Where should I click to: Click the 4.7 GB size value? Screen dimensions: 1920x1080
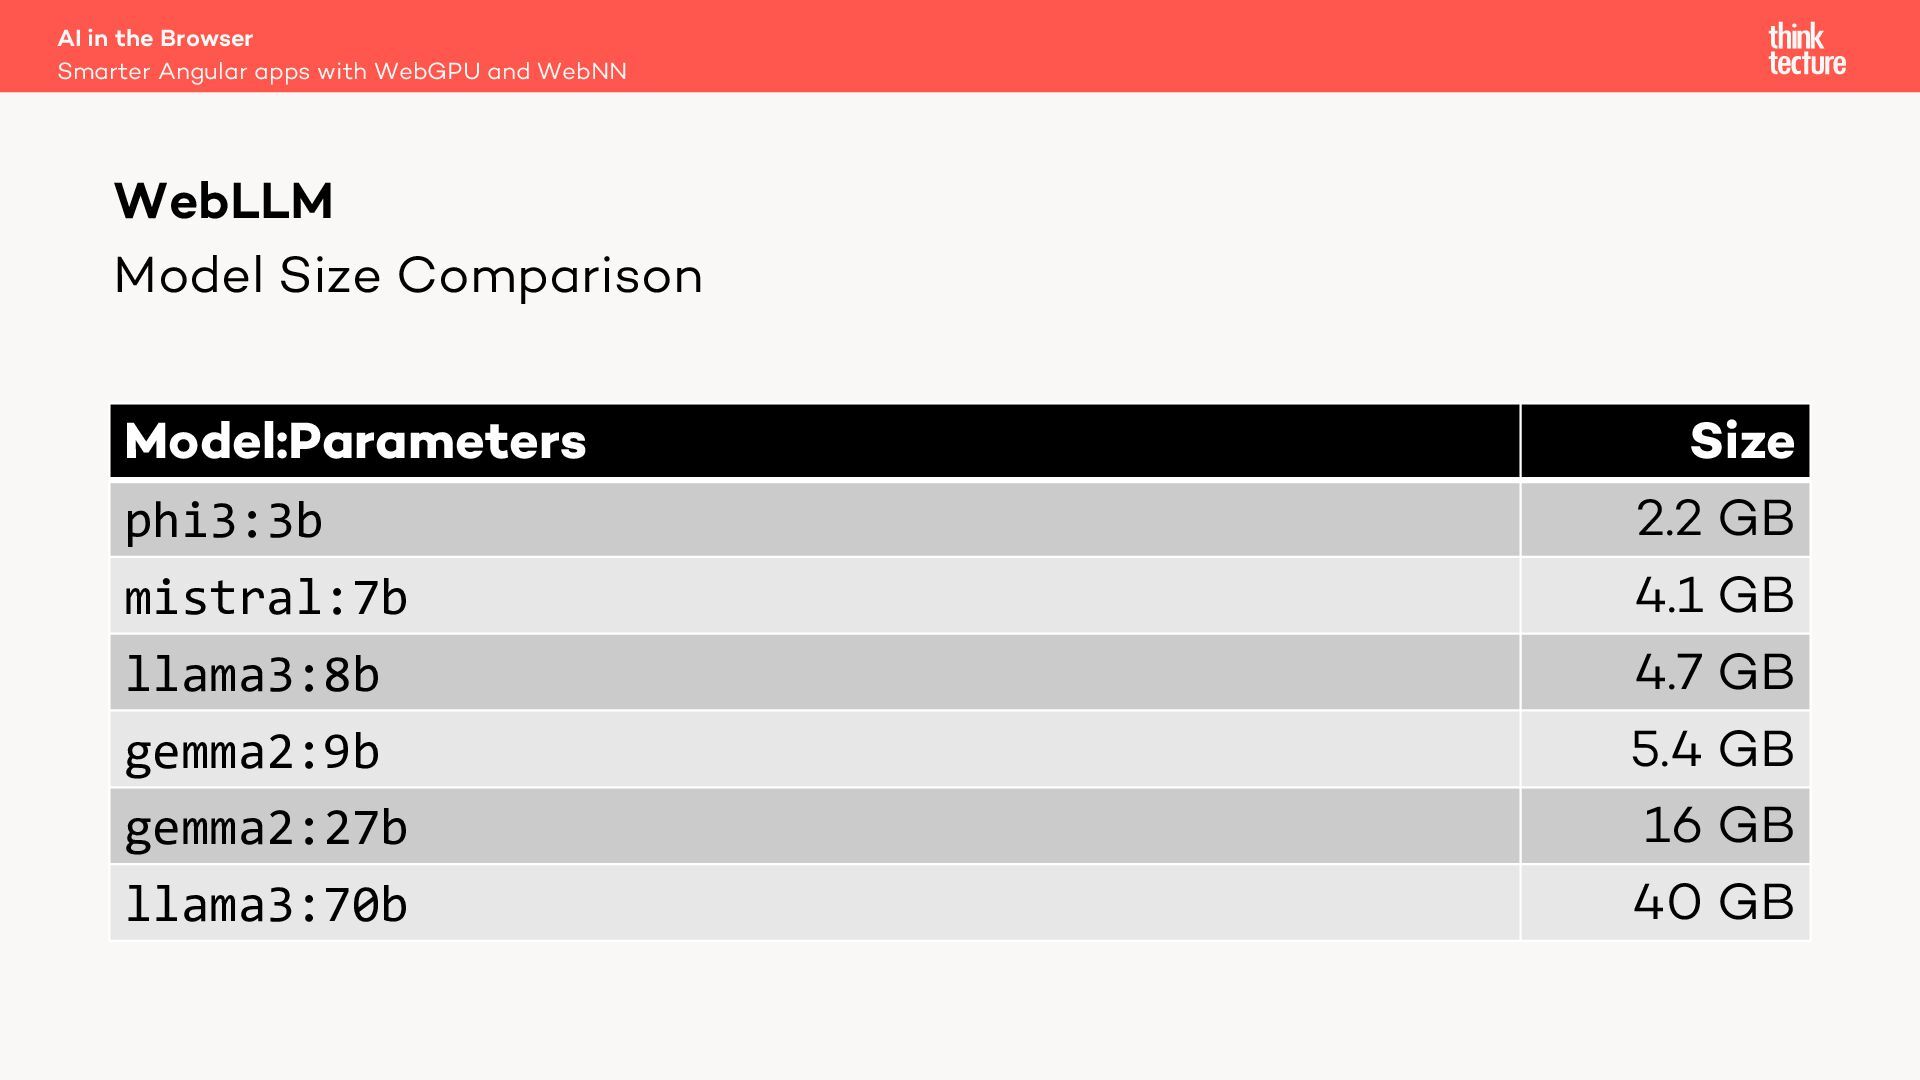tap(1714, 672)
